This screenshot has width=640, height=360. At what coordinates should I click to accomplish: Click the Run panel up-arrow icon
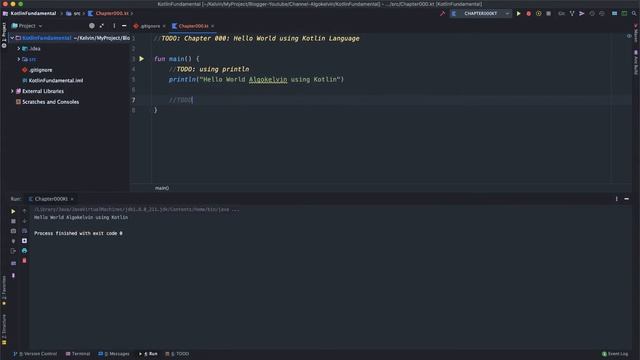pyautogui.click(x=24, y=211)
